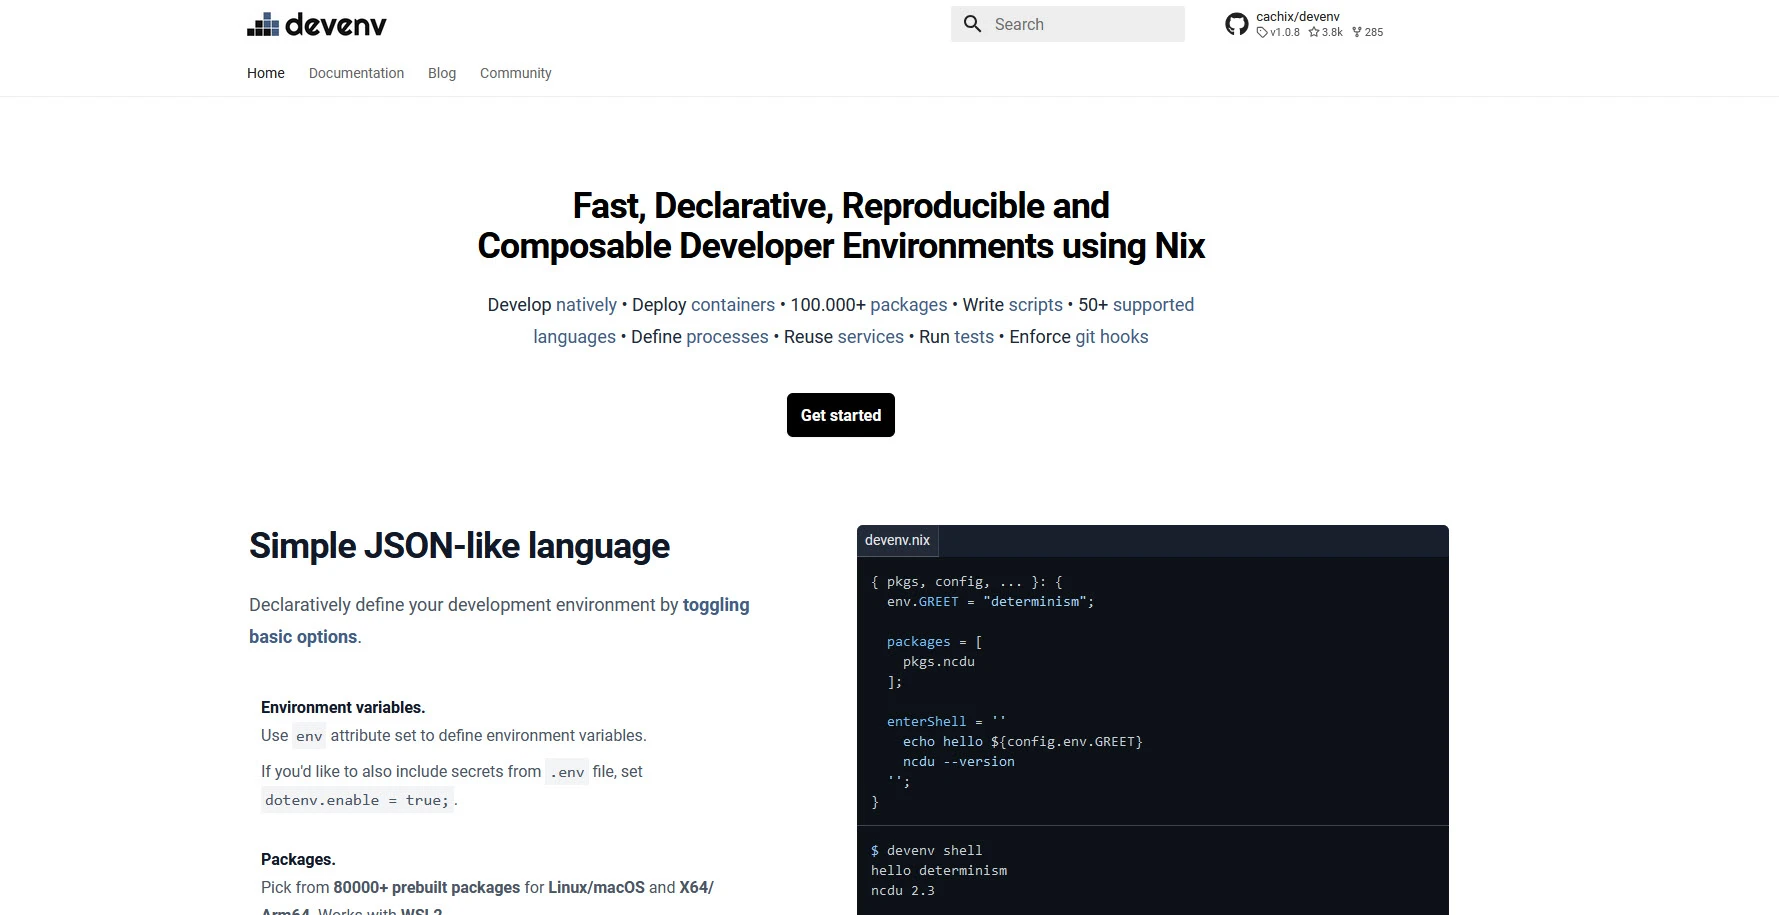Screen dimensions: 1779x915
Task: Click the 80000+ prebuilt packages text
Action: 427,887
